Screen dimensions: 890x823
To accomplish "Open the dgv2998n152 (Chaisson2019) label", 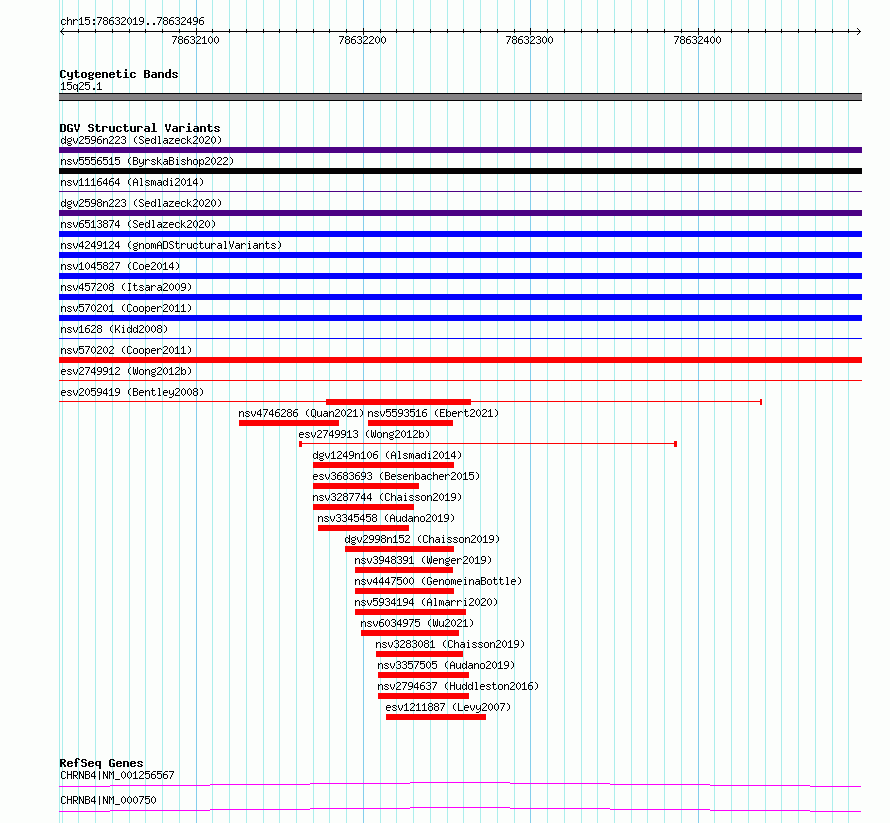I will pos(422,539).
